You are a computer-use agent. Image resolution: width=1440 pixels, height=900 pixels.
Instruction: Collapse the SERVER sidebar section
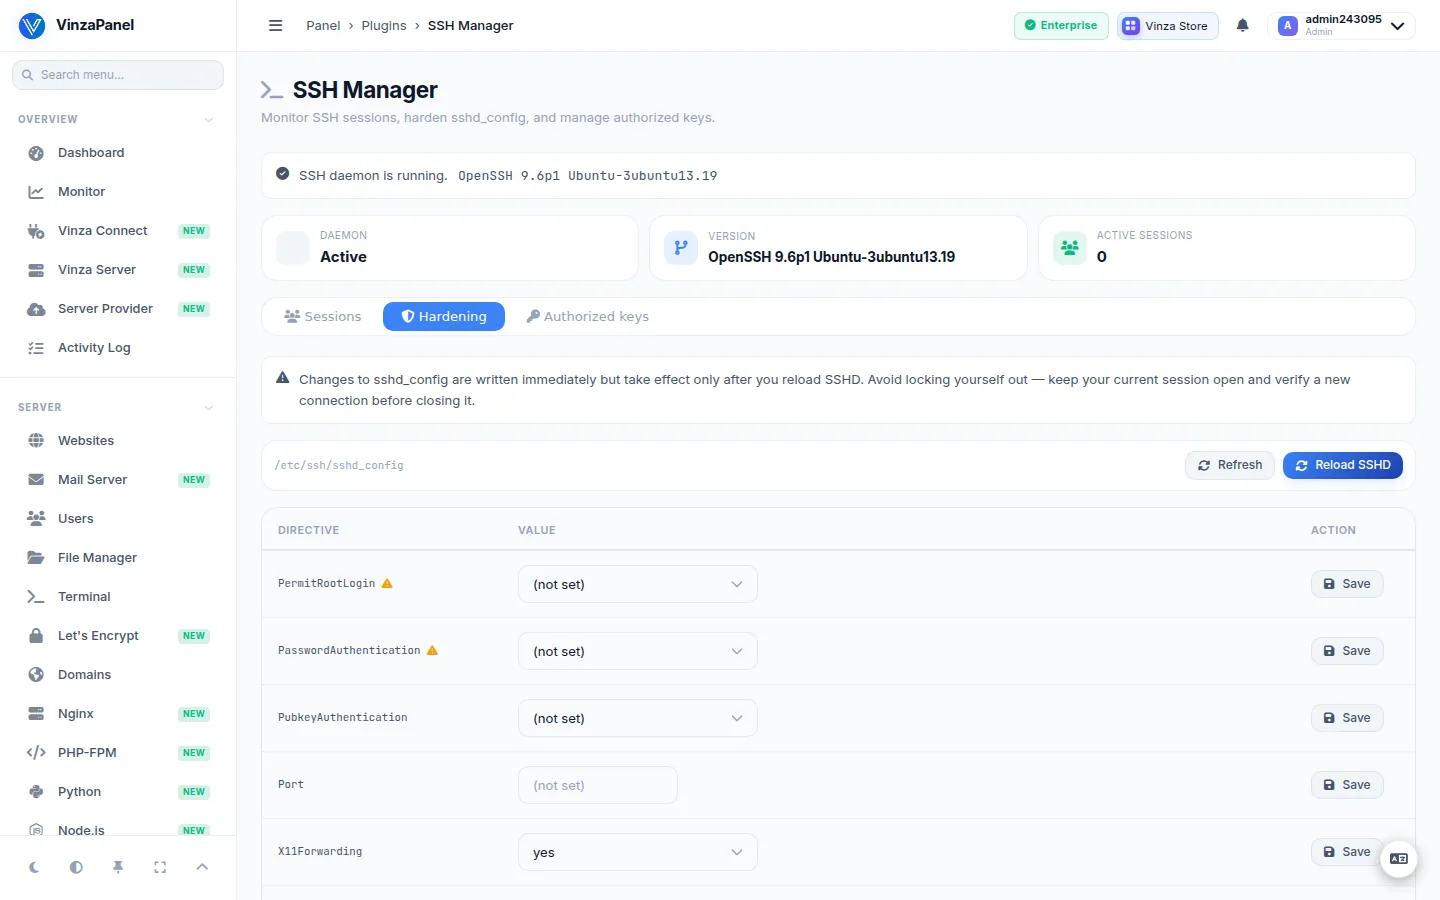pyautogui.click(x=118, y=407)
